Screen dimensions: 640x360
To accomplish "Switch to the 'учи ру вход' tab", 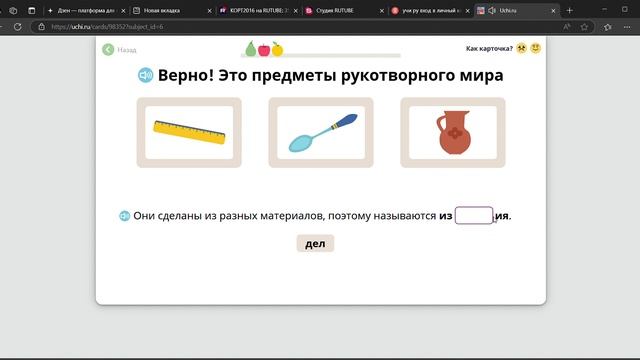I will (431, 11).
